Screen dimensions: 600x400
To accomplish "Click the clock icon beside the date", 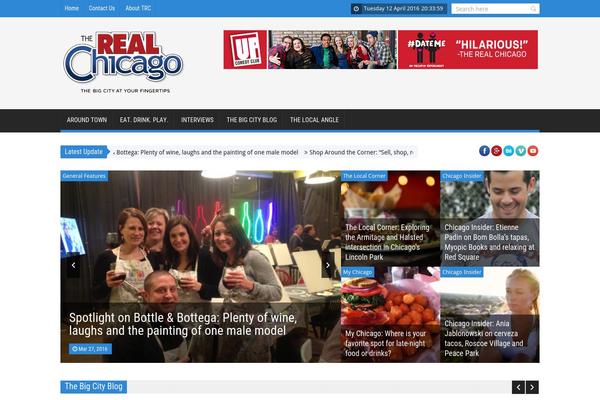I will click(x=356, y=8).
